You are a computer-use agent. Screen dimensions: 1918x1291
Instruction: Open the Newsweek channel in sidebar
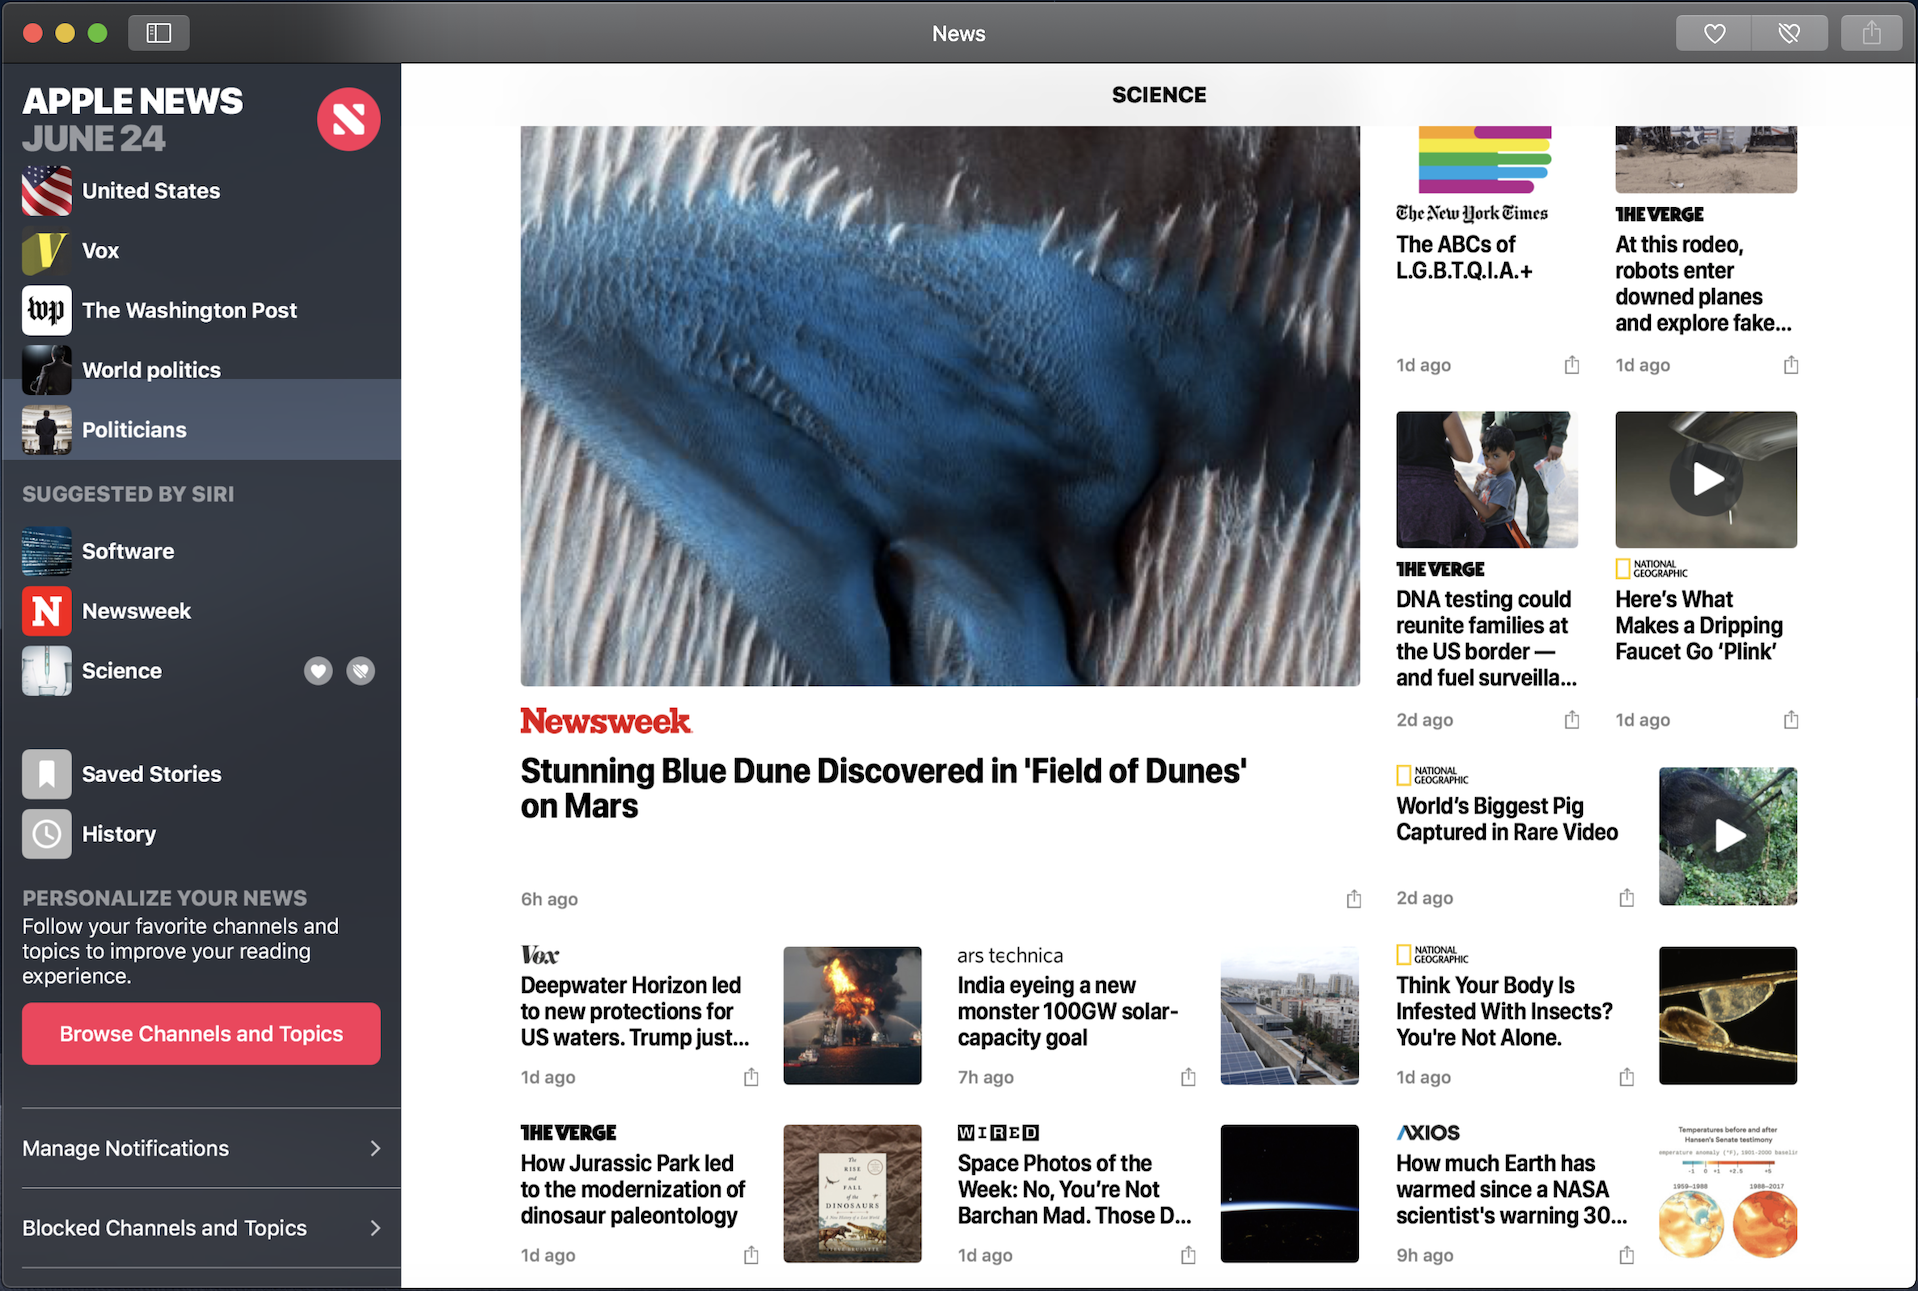click(x=201, y=611)
